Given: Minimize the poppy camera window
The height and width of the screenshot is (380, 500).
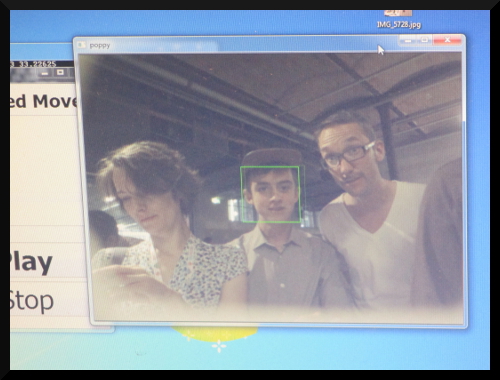Looking at the screenshot, I should tap(408, 40).
